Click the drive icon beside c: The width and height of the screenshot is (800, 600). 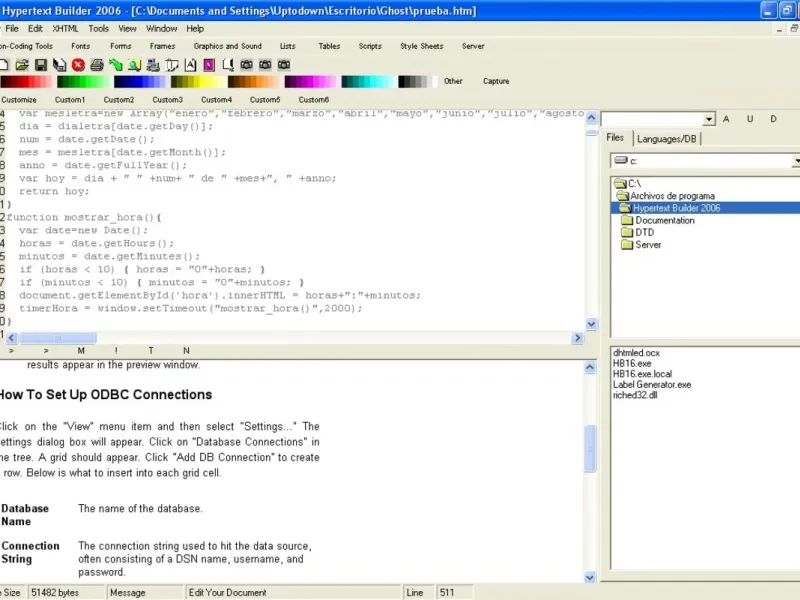click(621, 160)
